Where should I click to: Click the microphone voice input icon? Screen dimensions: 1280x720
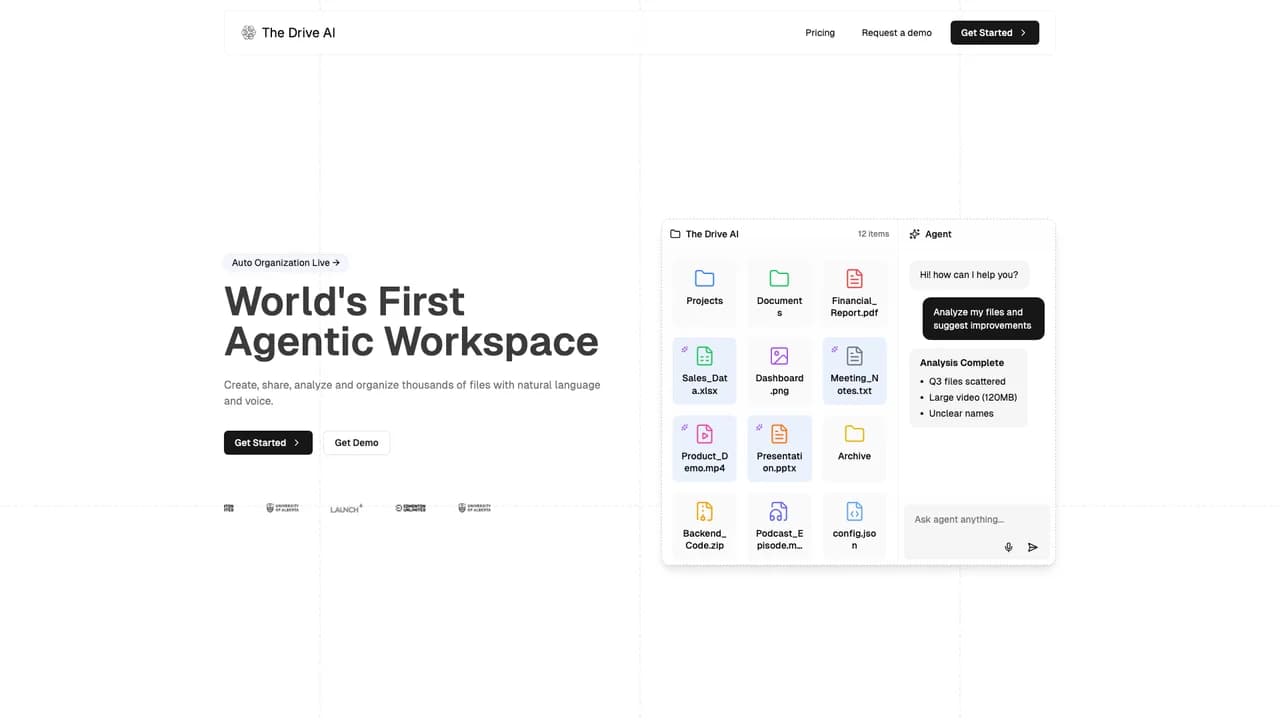pyautogui.click(x=1008, y=547)
